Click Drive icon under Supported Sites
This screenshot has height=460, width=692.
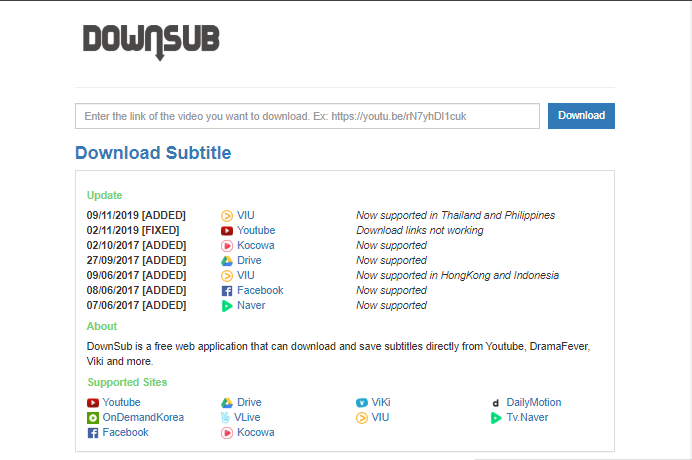[226, 403]
